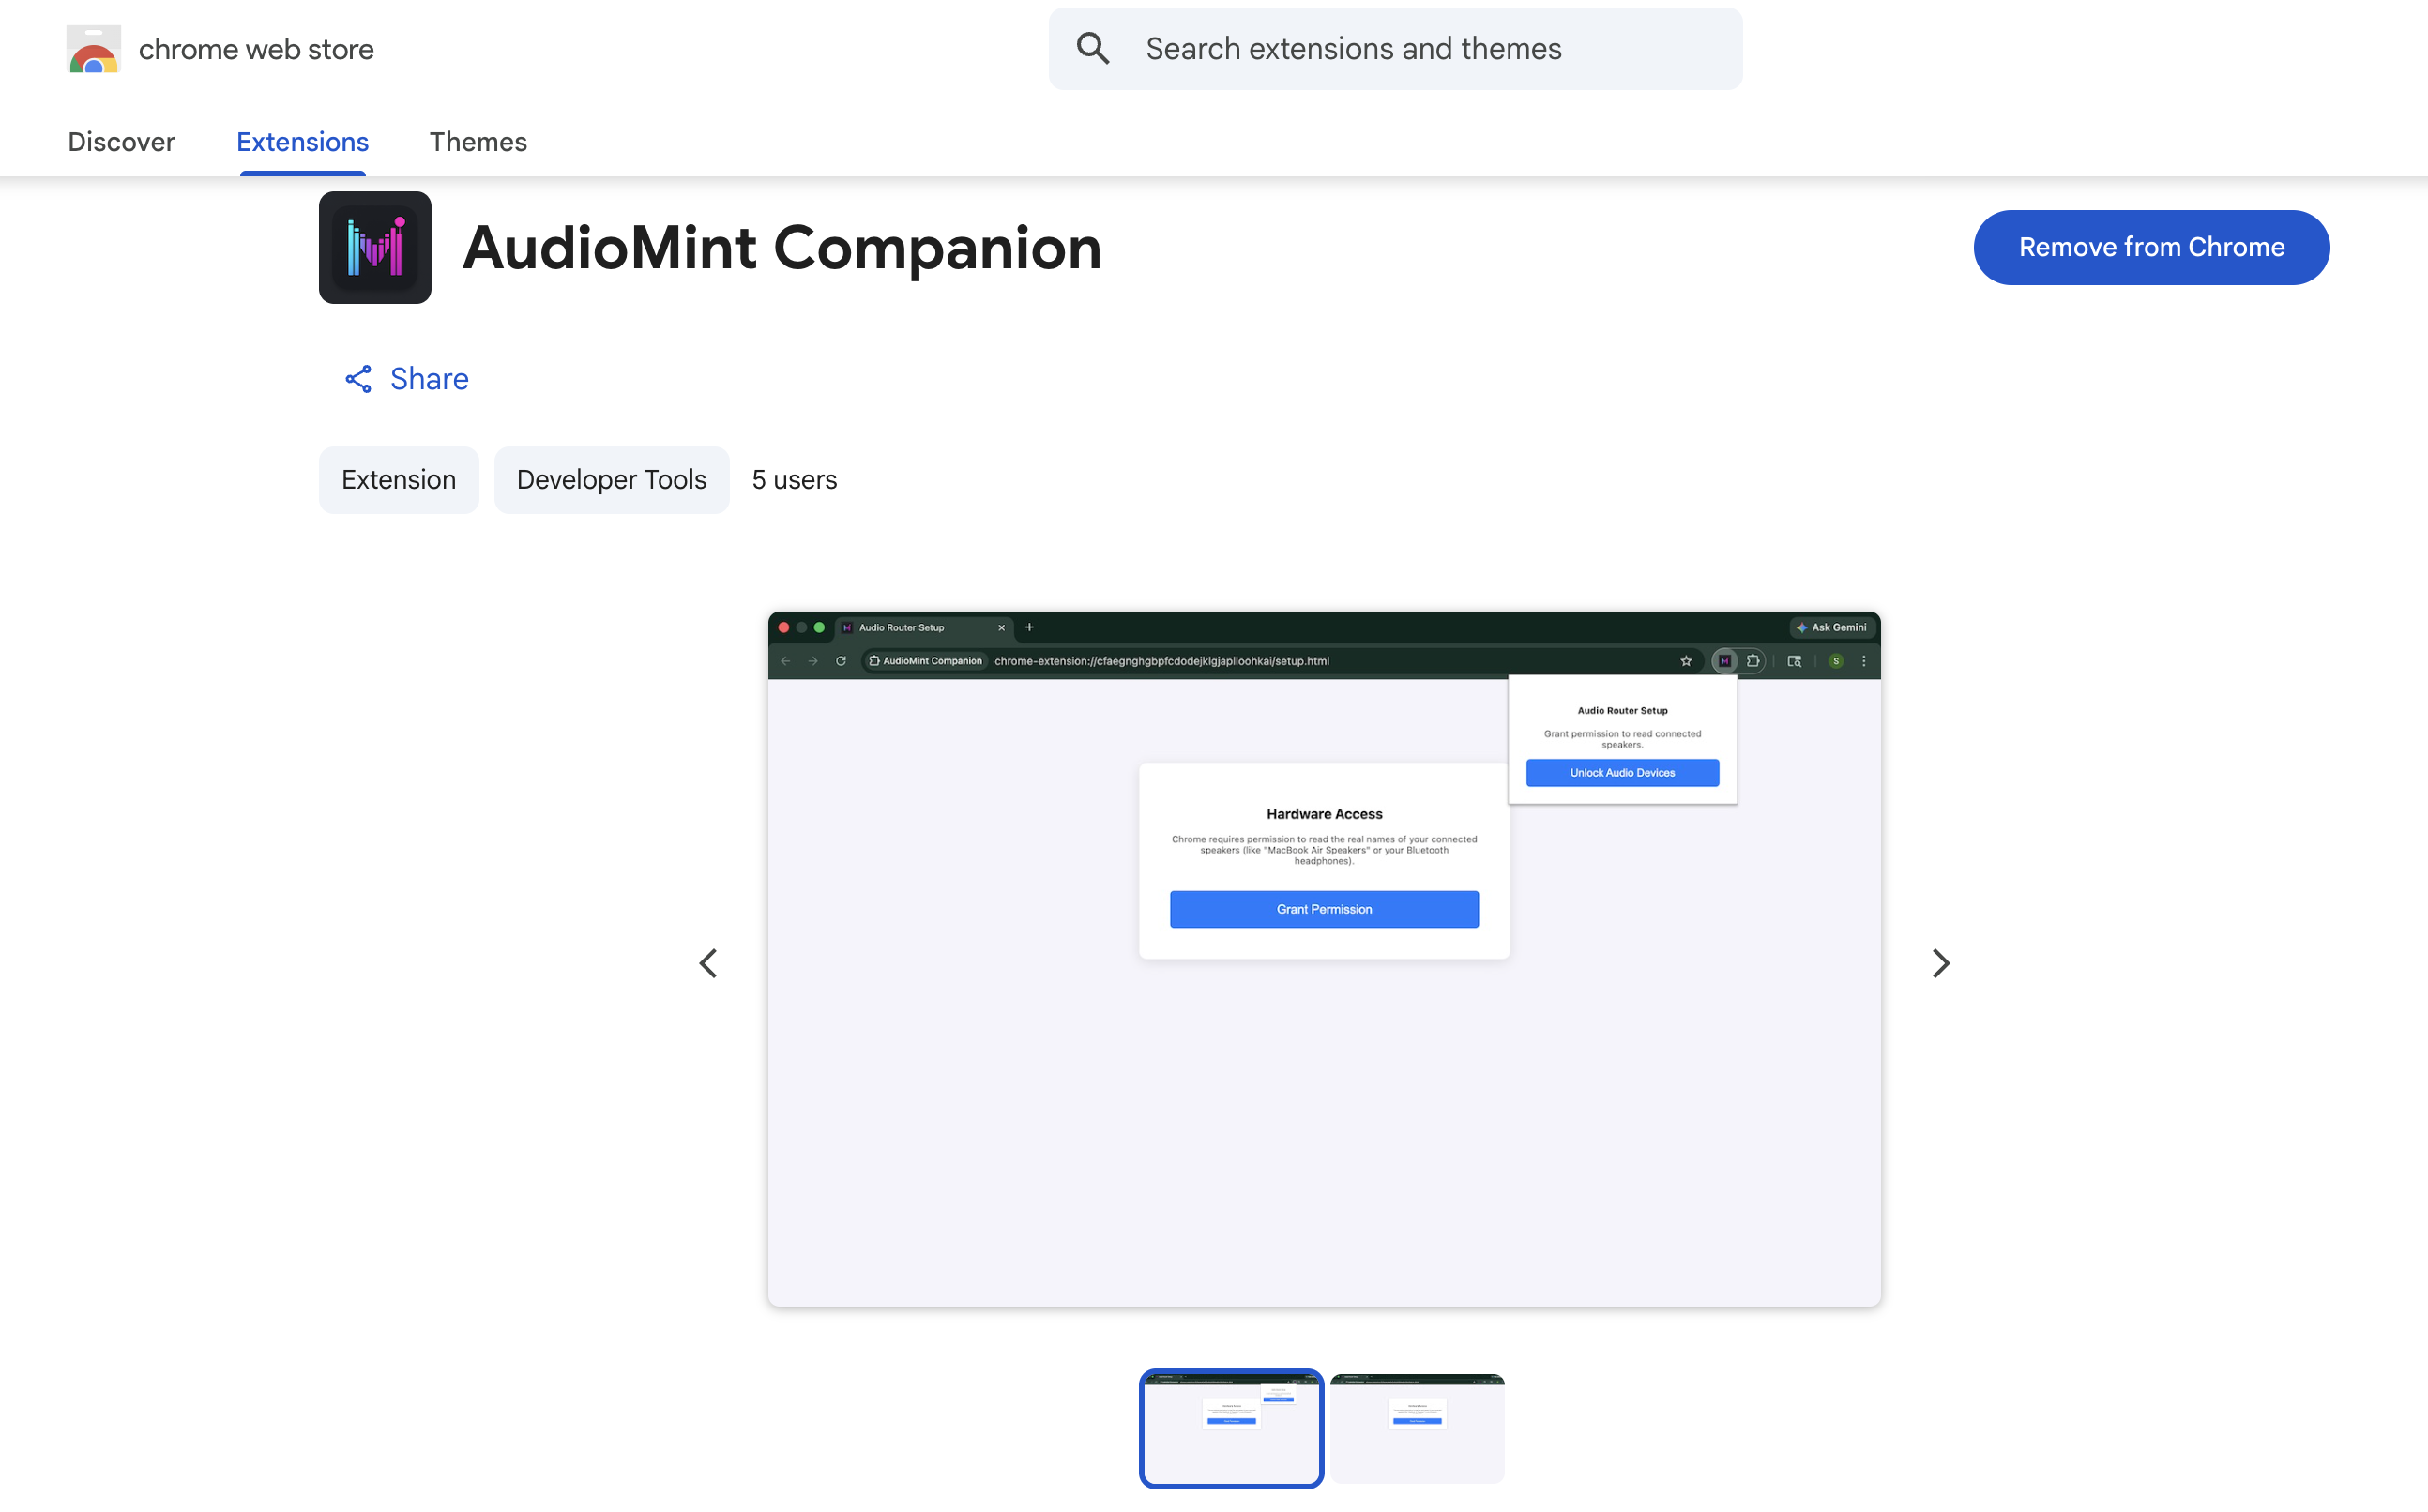Click the Share icon

tap(358, 379)
